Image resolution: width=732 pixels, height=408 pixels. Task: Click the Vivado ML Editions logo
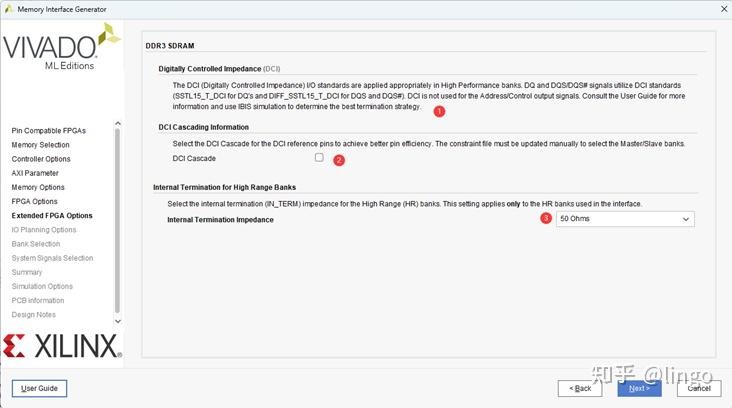[61, 47]
